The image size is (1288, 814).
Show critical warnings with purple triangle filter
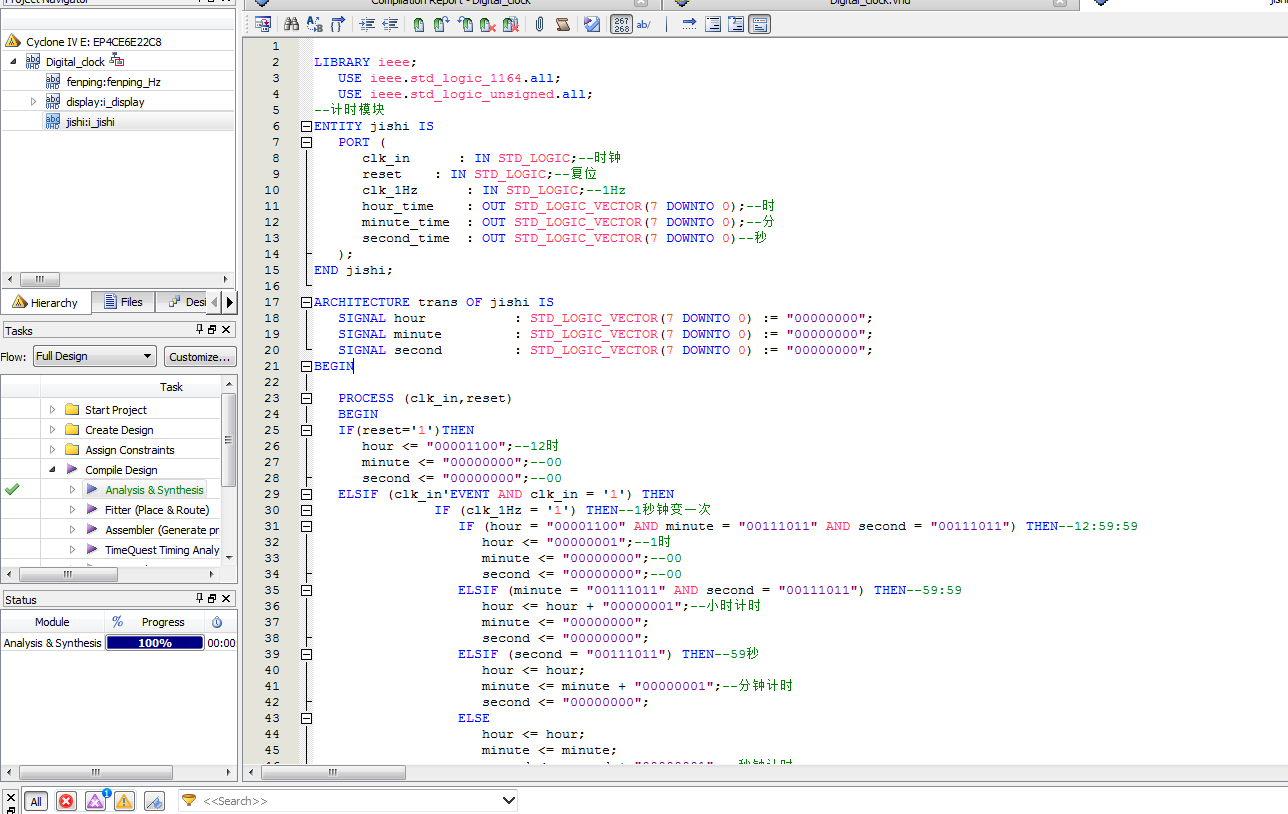95,801
